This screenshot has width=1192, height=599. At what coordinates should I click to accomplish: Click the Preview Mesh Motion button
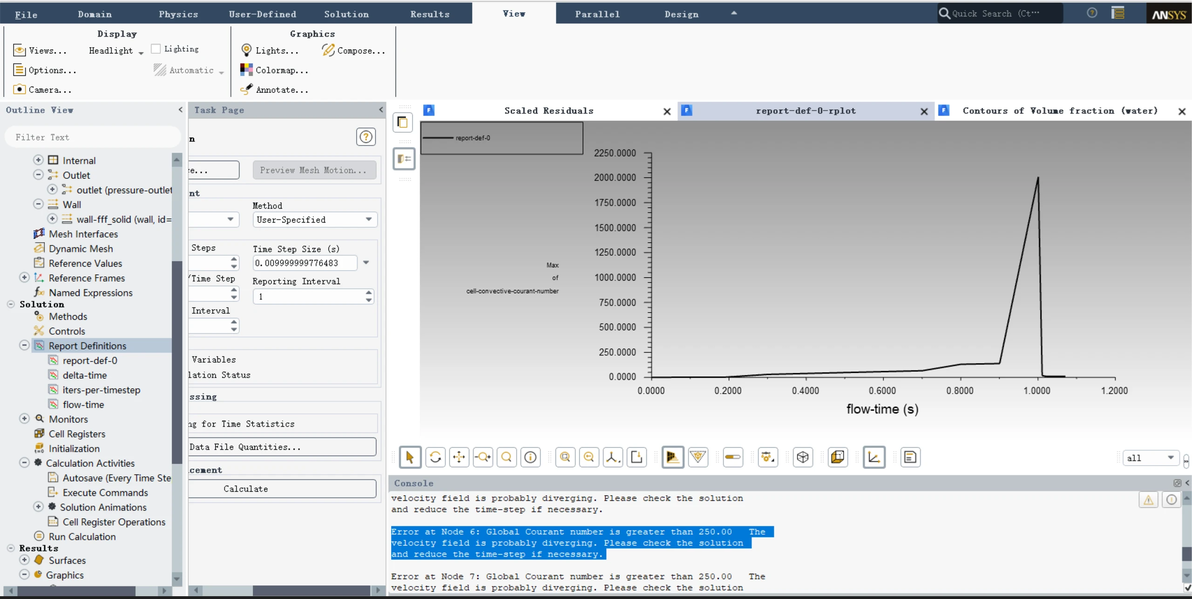click(x=315, y=170)
